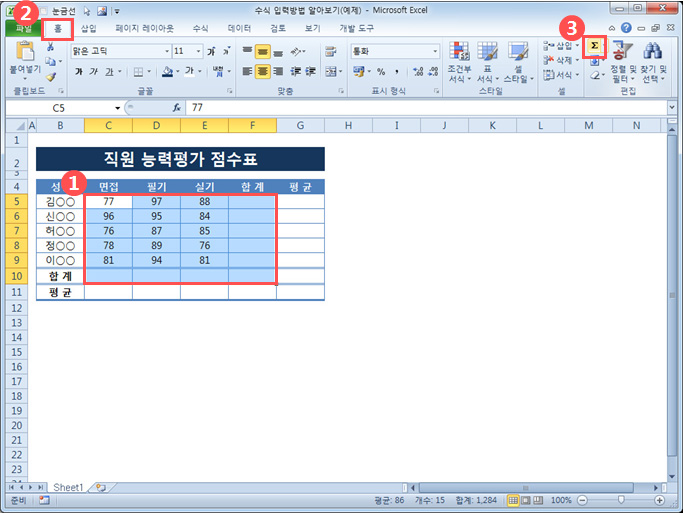Open Conditional Formatting (조건부 서식)
The width and height of the screenshot is (683, 513).
pos(460,62)
